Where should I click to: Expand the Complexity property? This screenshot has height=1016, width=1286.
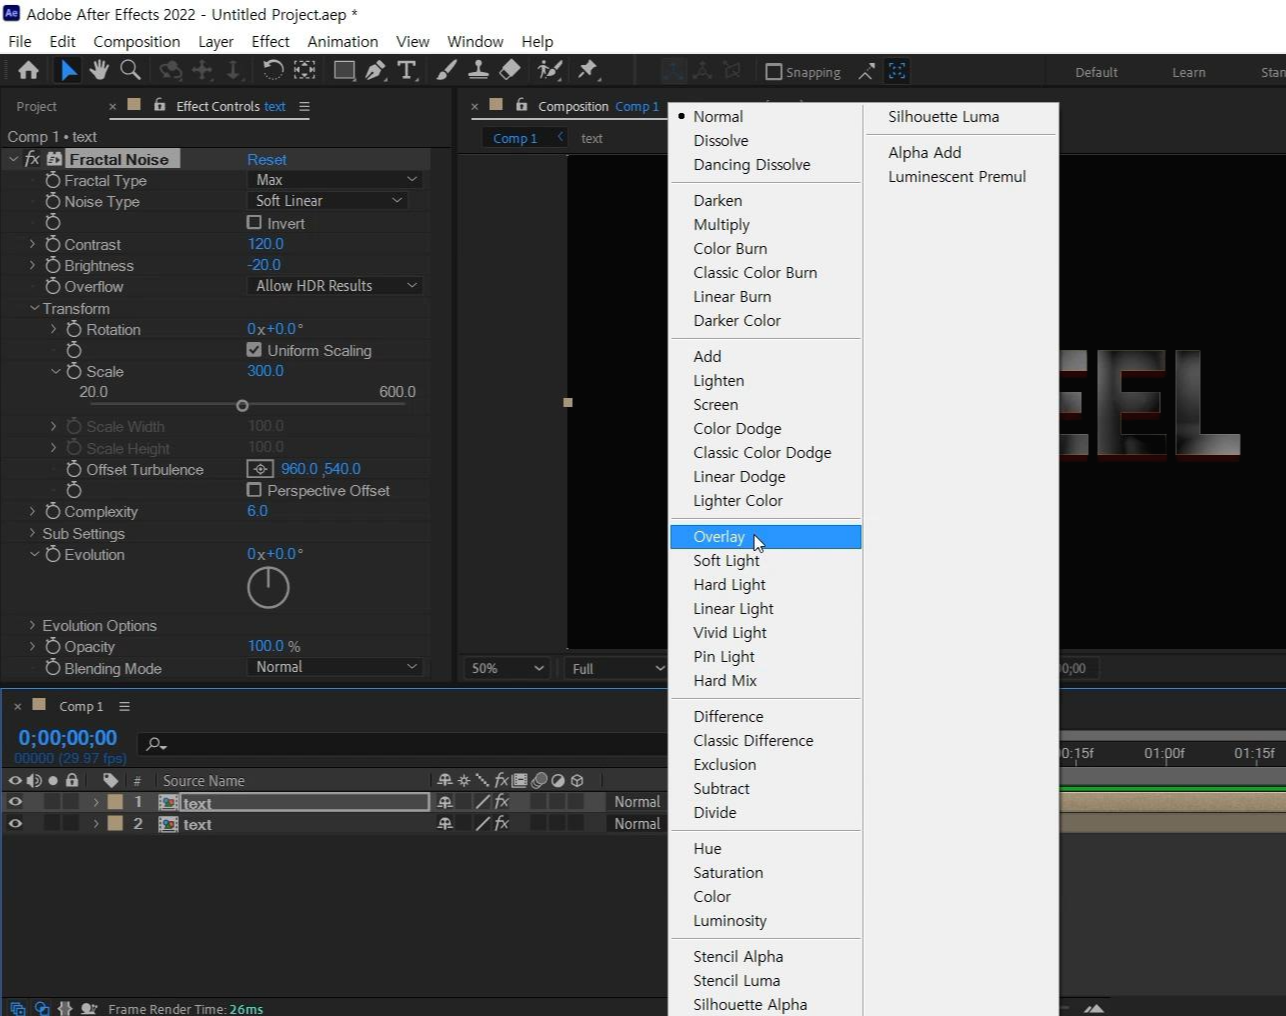(32, 511)
